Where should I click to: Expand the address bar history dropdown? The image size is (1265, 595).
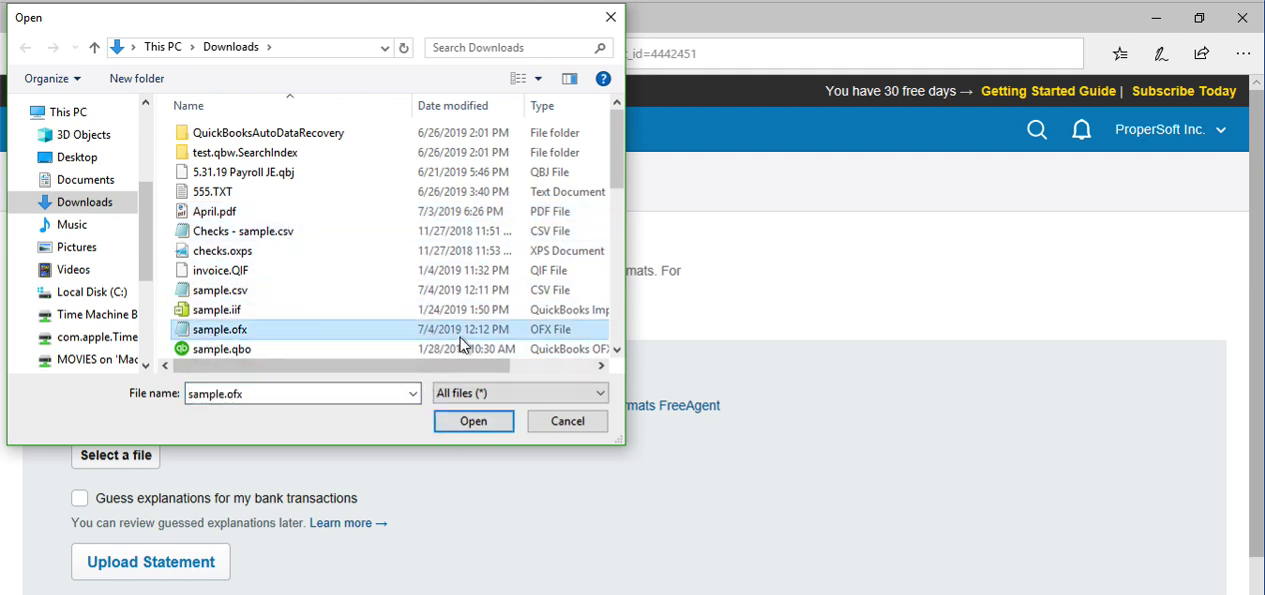385,48
